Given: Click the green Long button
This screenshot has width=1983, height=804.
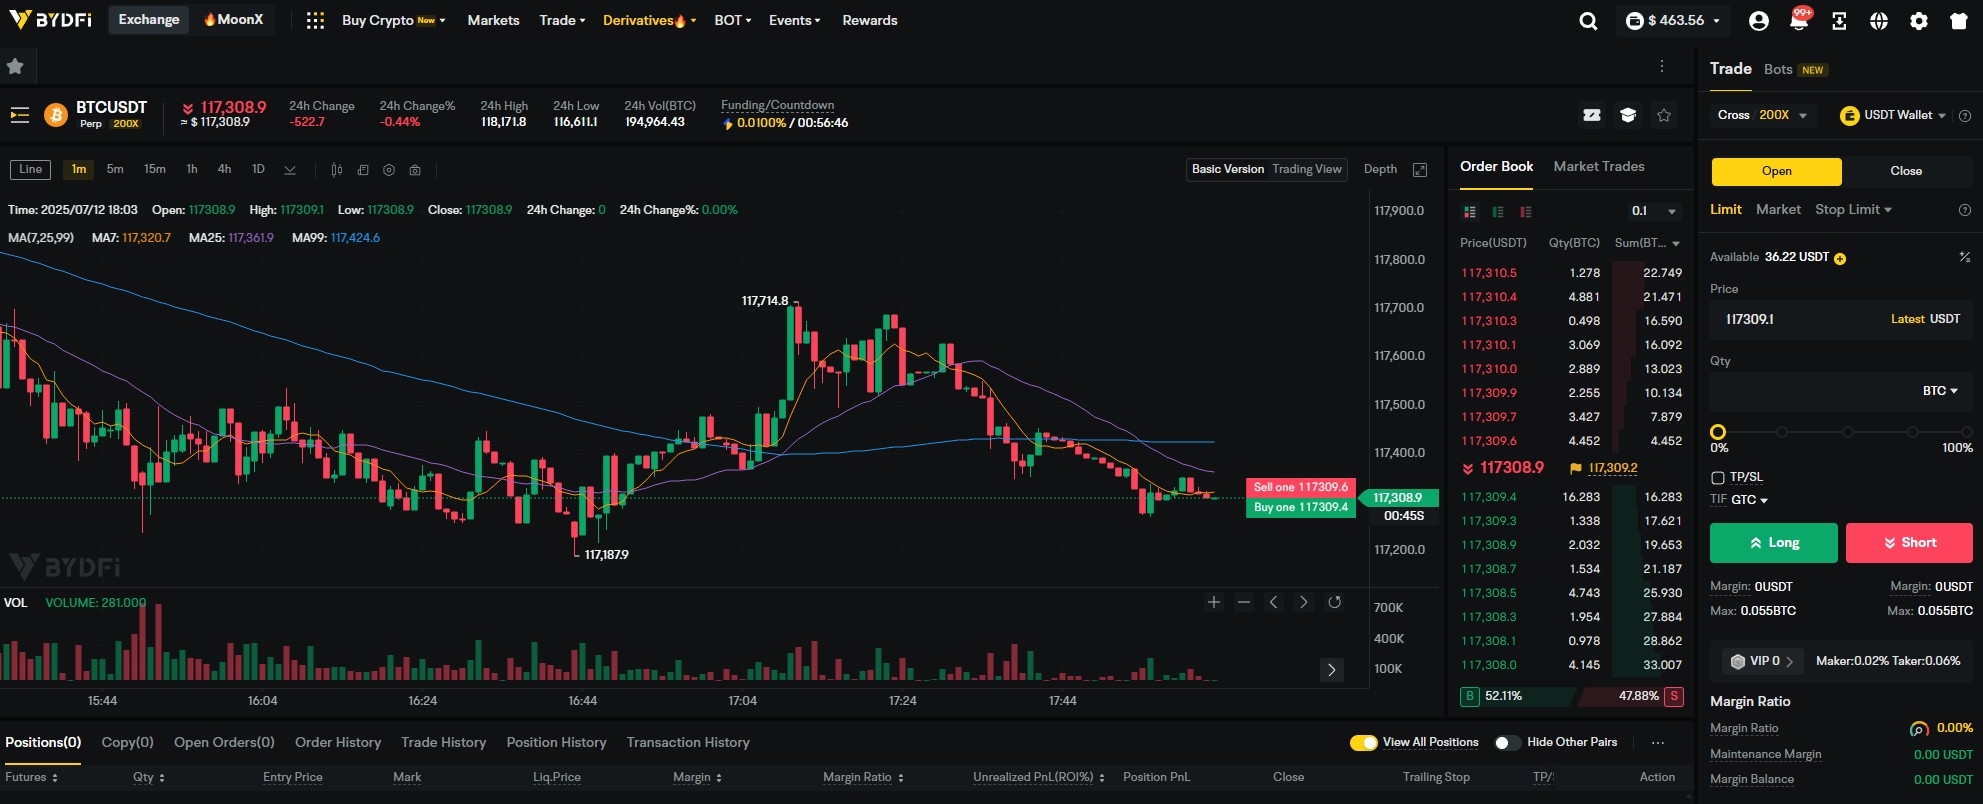Looking at the screenshot, I should tap(1774, 543).
